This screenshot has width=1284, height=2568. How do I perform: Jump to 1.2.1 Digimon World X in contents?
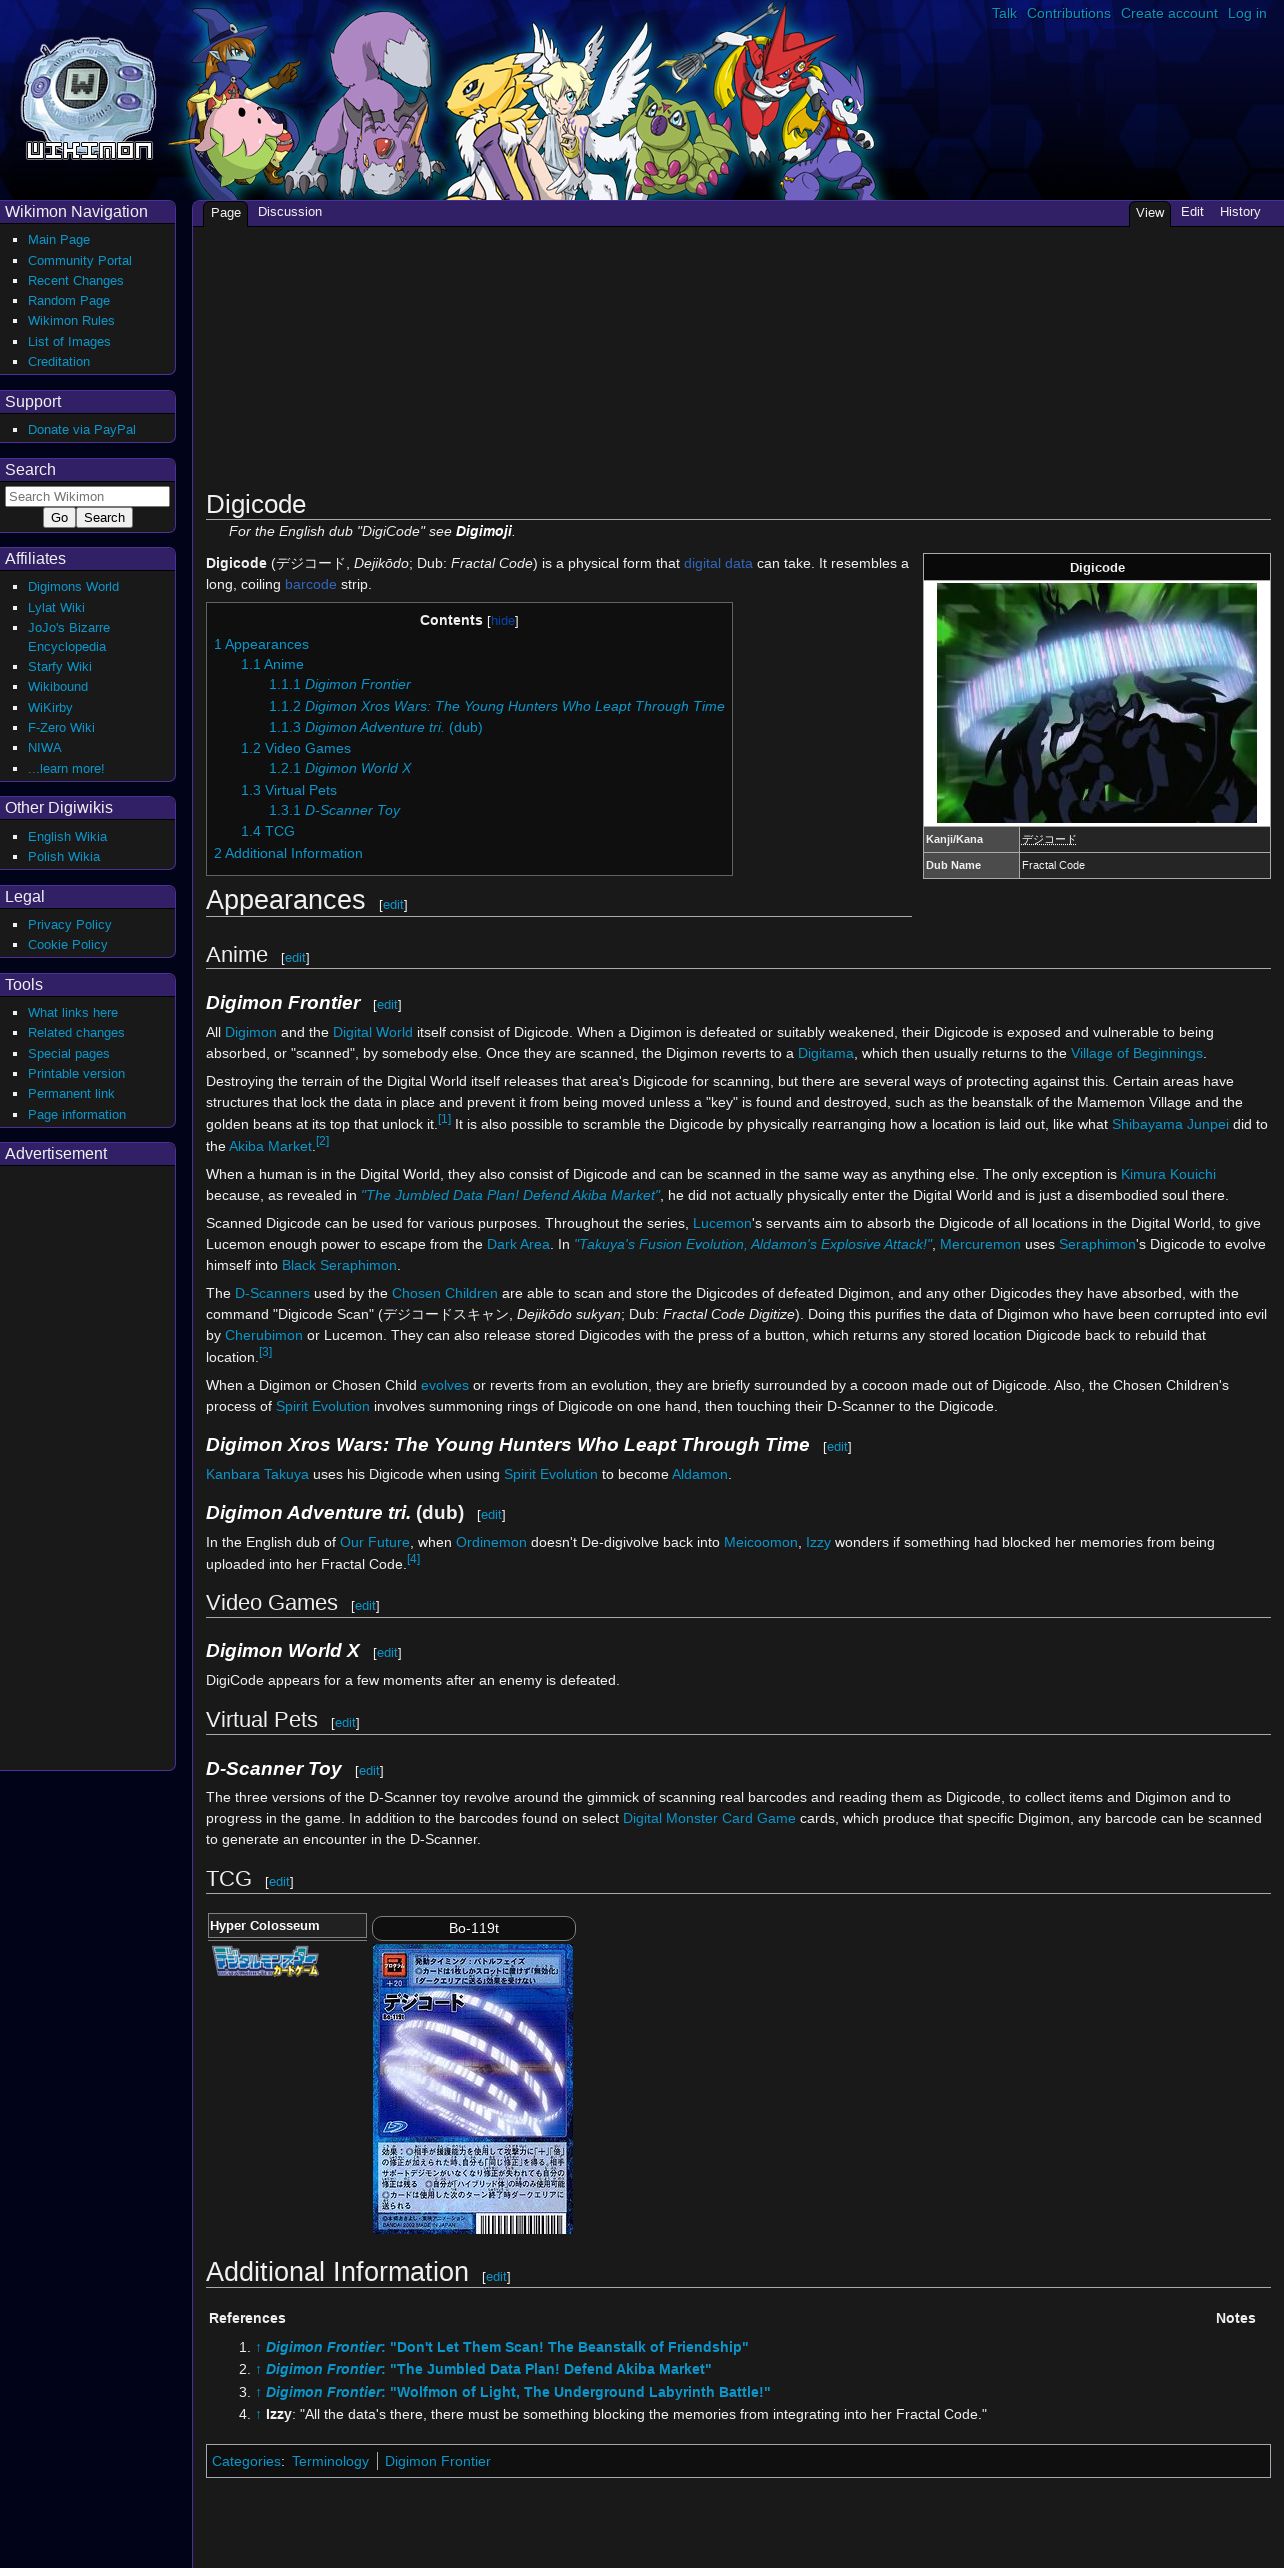point(340,769)
